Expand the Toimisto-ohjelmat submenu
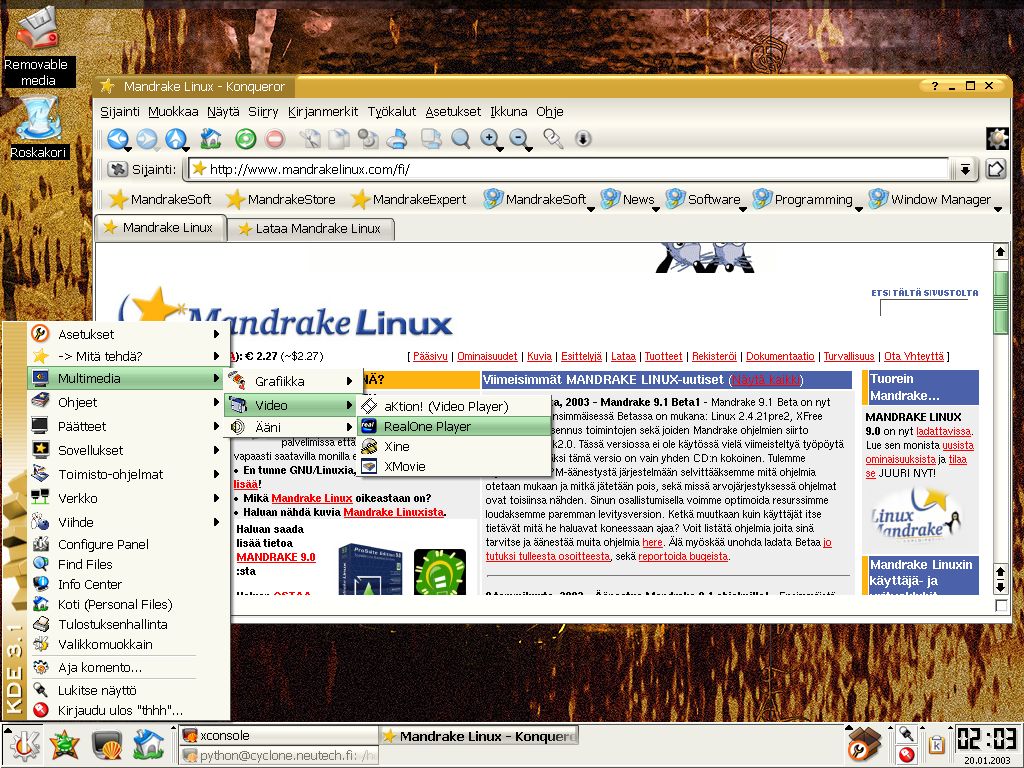1024x768 pixels. pyautogui.click(x=126, y=474)
